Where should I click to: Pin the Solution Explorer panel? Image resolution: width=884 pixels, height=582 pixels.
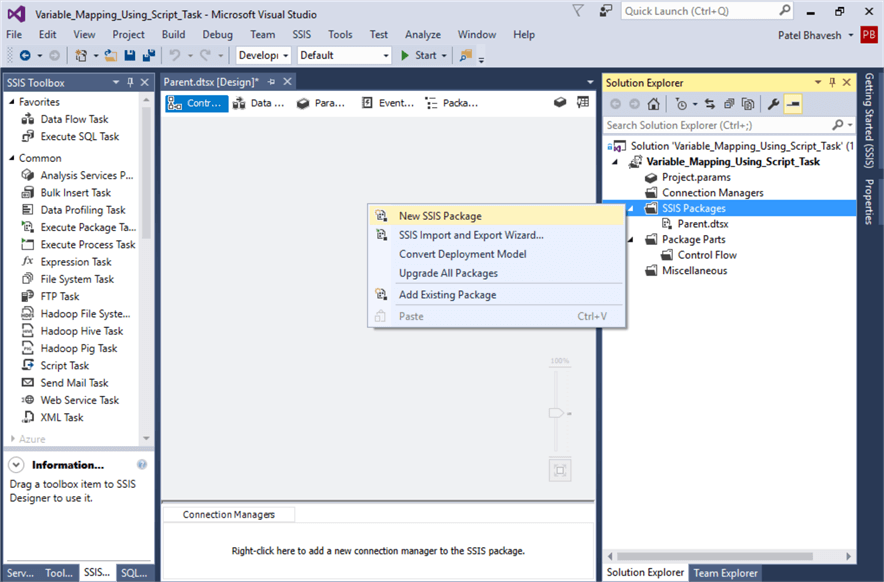(831, 82)
